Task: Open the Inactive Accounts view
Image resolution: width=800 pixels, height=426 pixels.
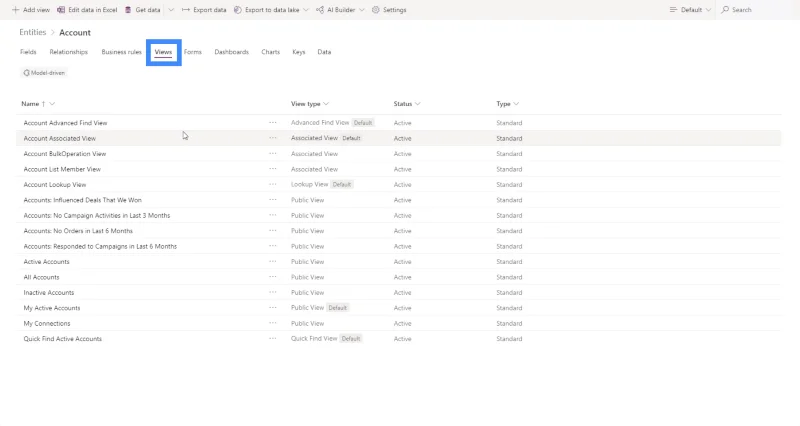Action: [x=48, y=293]
